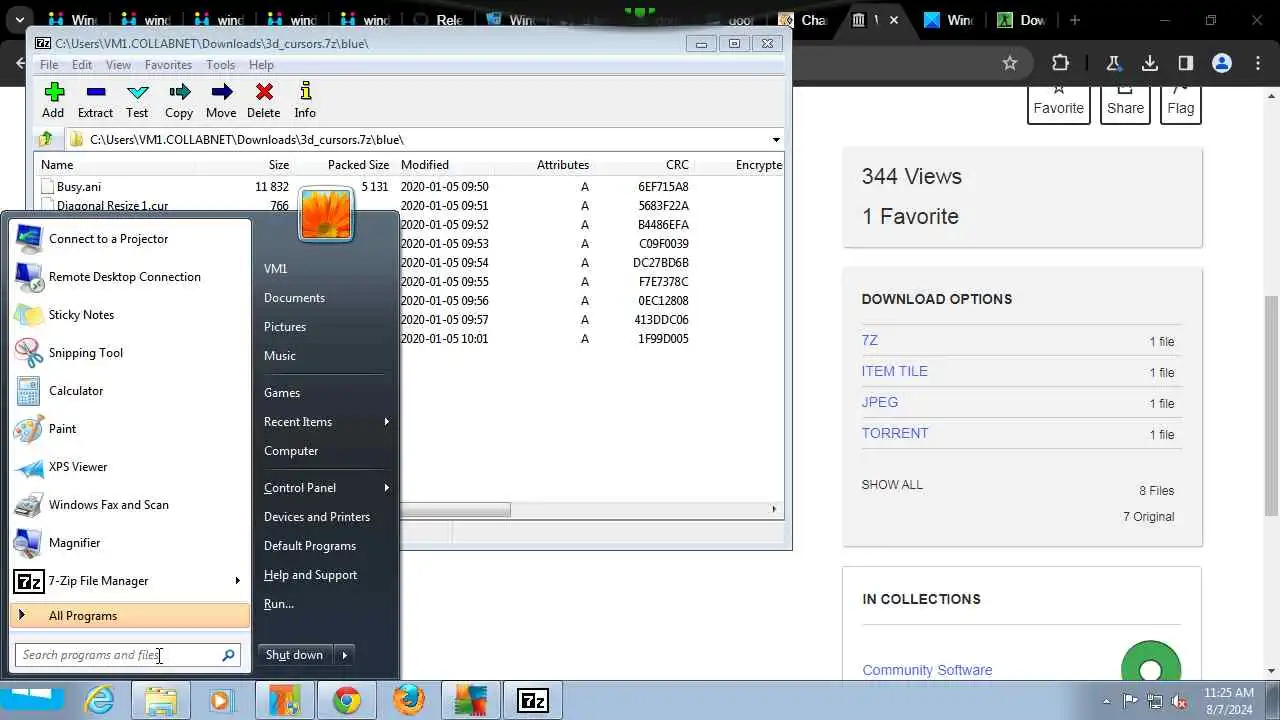1280x720 pixels.
Task: Open Chrome Downloads icon
Action: (1150, 63)
